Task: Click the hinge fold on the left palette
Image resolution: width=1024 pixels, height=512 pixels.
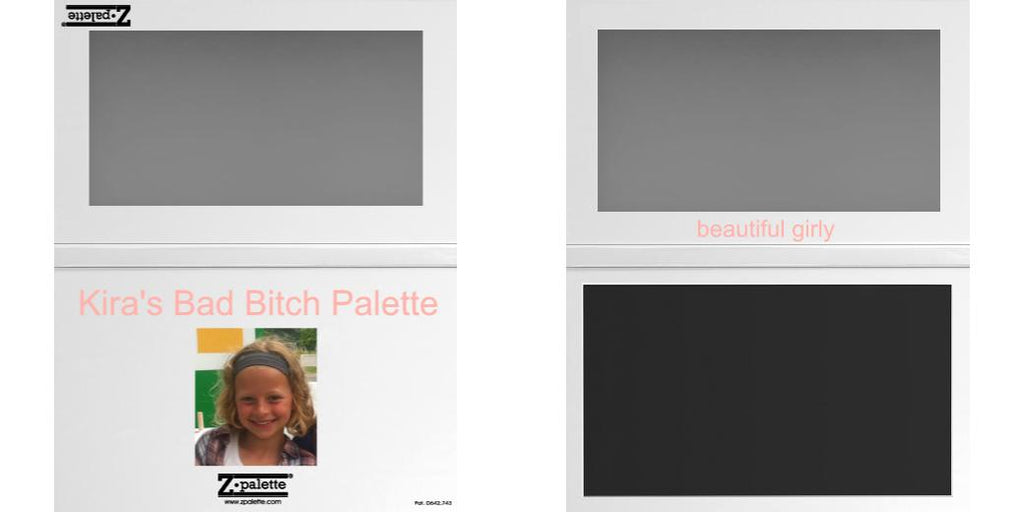Action: coord(255,256)
